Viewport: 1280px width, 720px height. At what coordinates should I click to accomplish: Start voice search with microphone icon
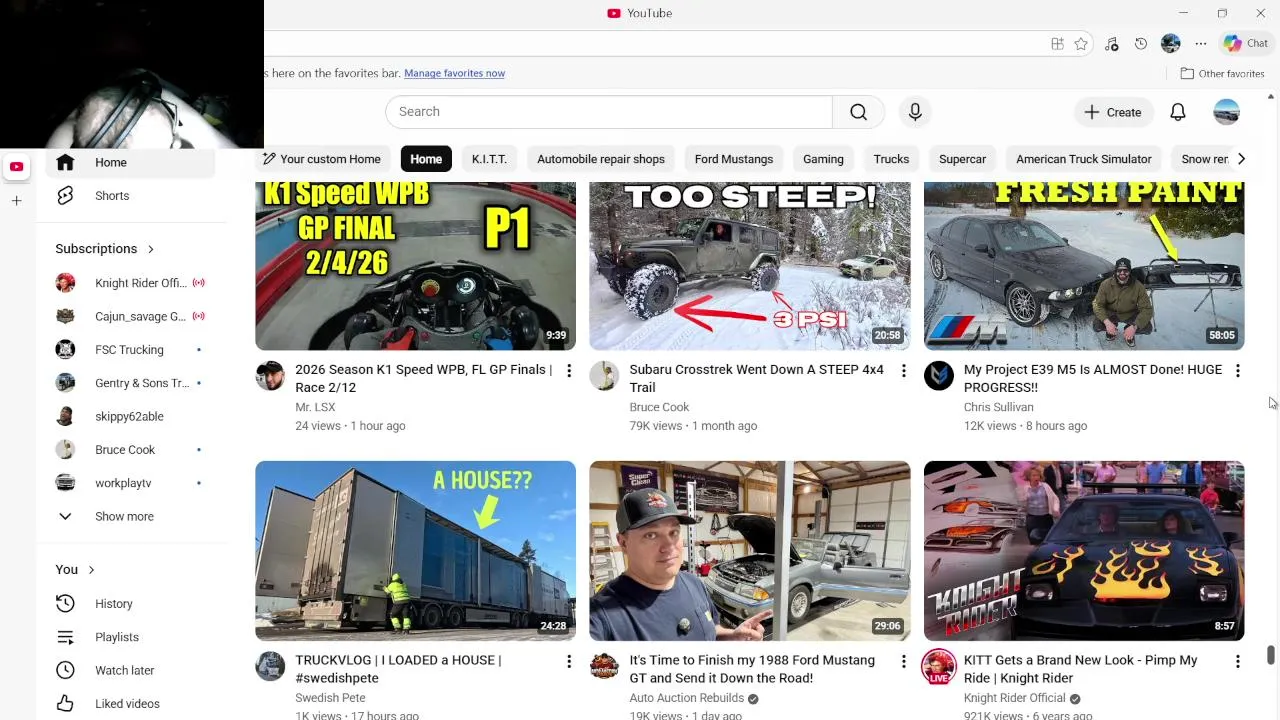click(915, 112)
